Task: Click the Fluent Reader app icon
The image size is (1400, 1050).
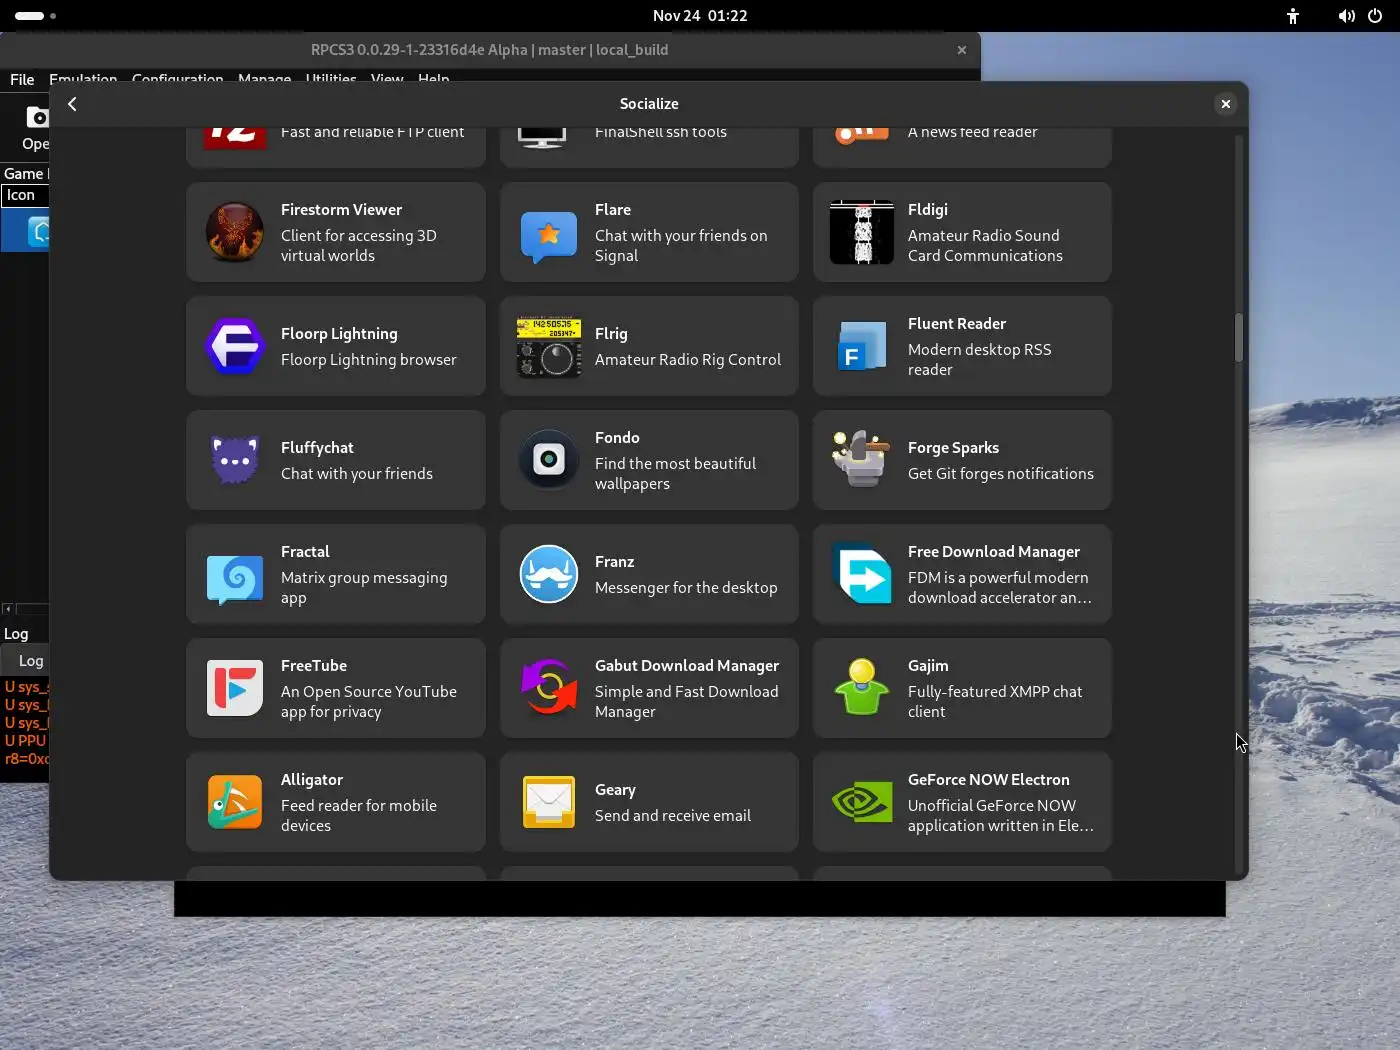Action: click(862, 346)
